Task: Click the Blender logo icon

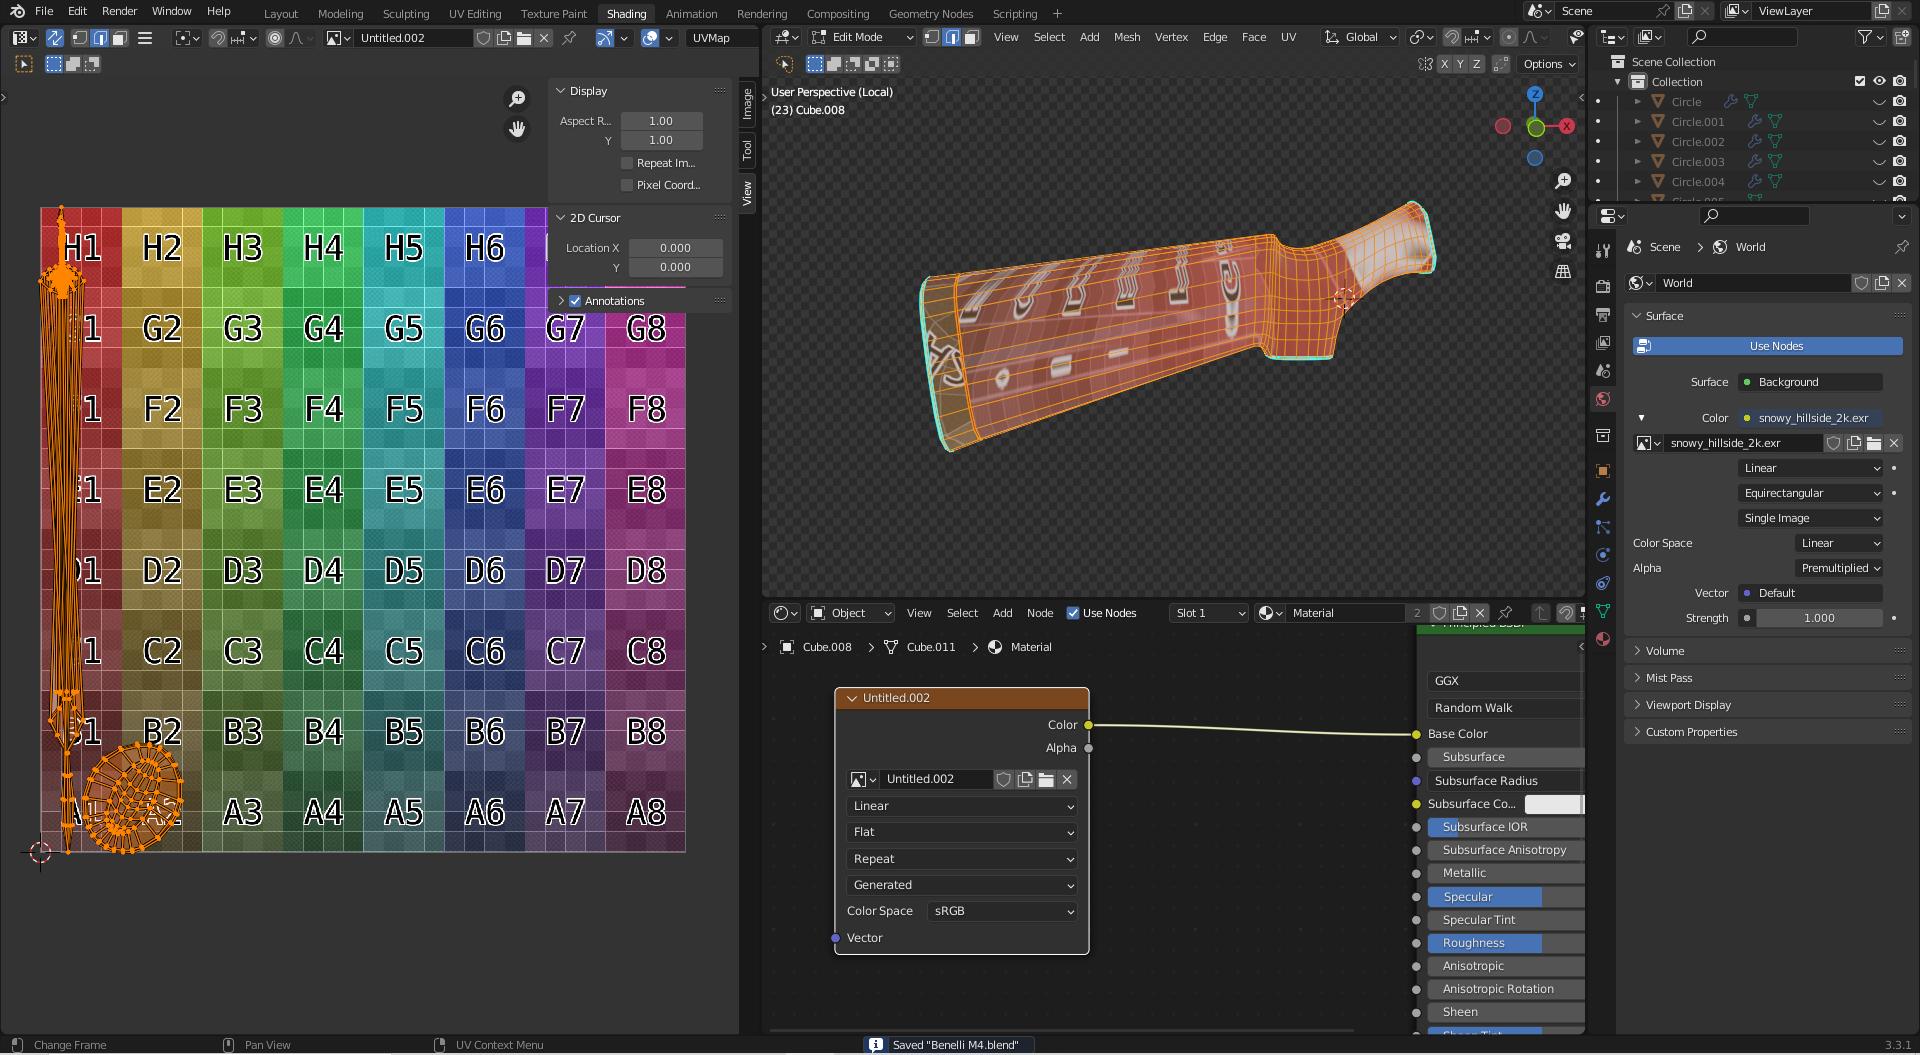Action: (x=17, y=11)
